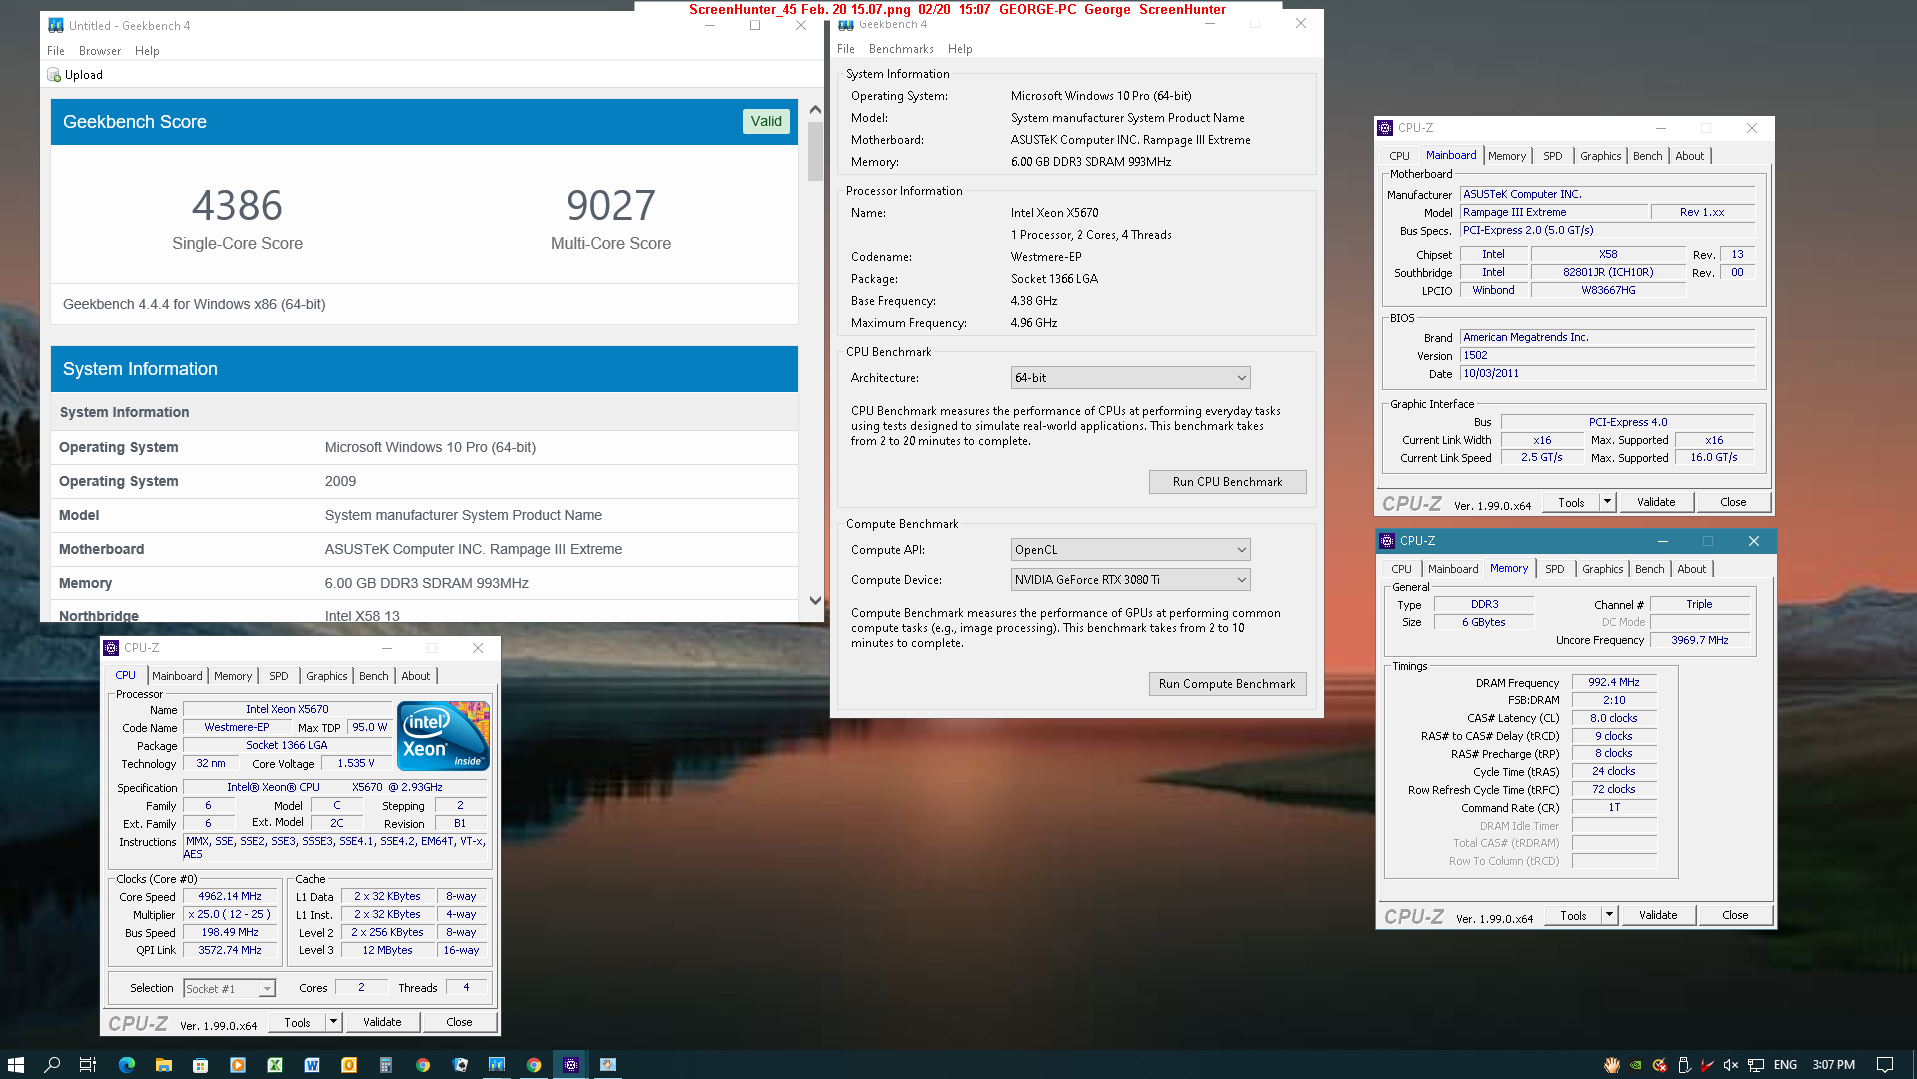
Task: Open Solitaire cards taskbar icon
Action: coord(460,1064)
